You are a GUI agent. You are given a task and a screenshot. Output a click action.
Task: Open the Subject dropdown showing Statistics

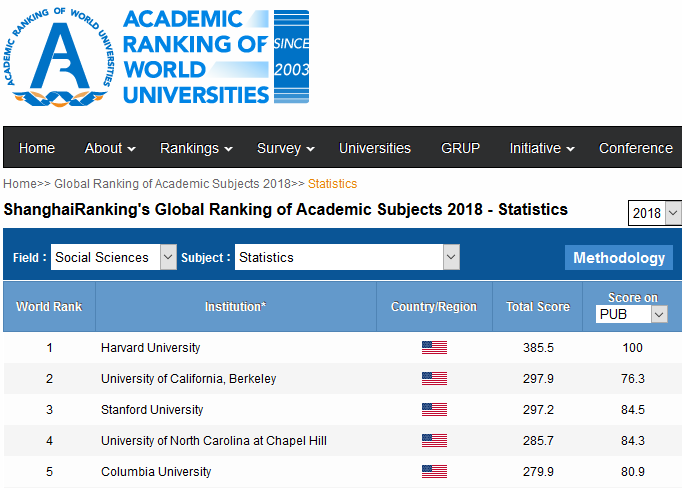[x=347, y=257]
